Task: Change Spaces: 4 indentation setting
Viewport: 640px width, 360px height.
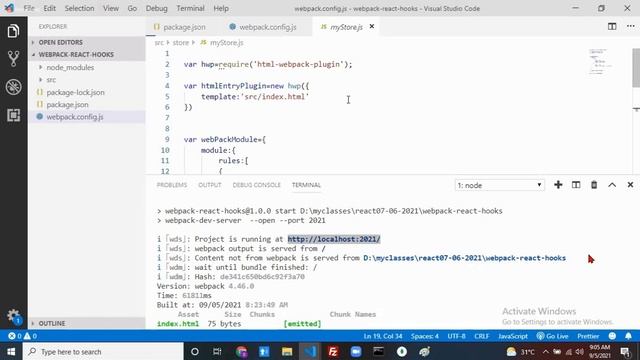Action: (425, 336)
